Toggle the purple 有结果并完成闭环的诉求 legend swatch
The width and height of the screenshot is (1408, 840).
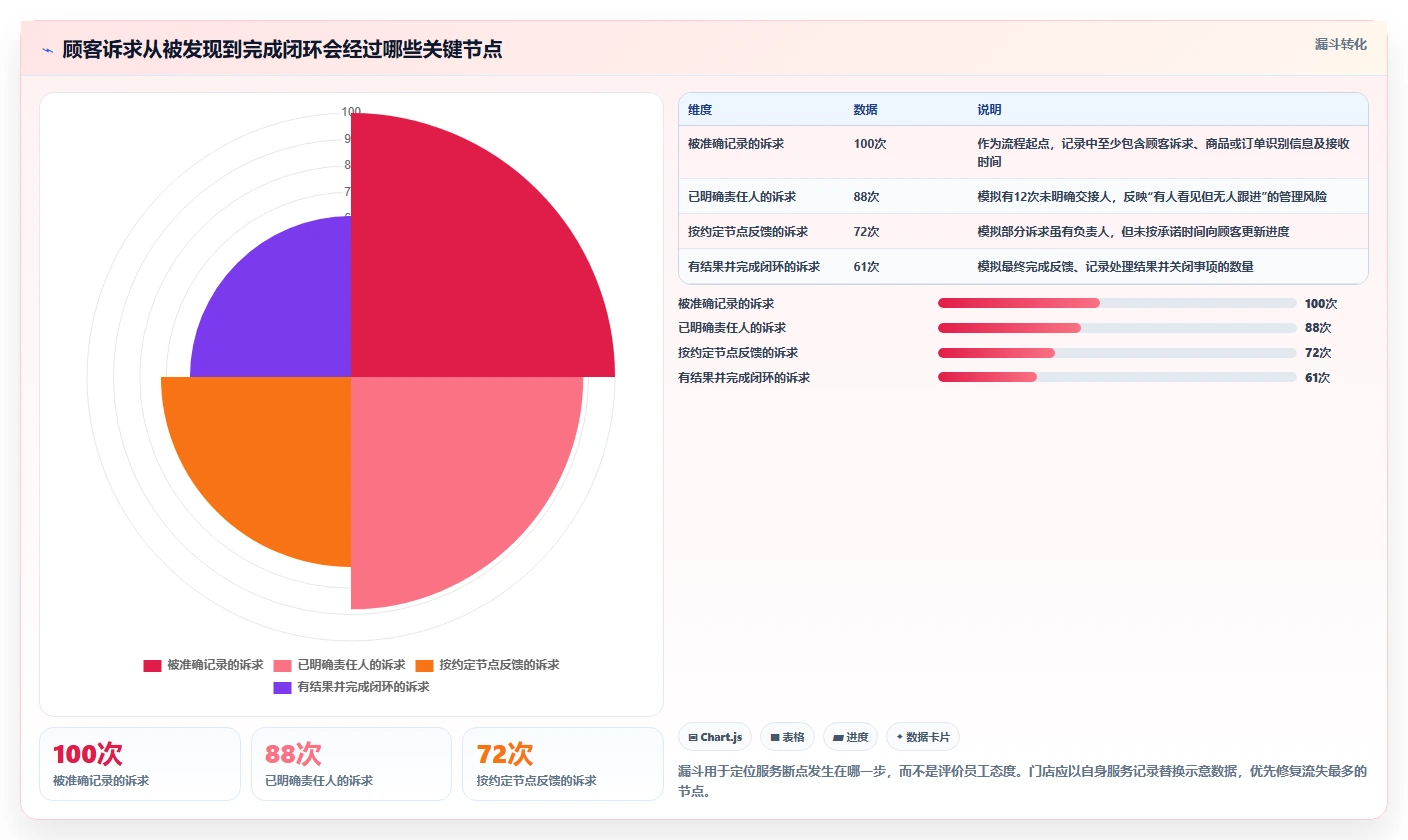coord(282,687)
